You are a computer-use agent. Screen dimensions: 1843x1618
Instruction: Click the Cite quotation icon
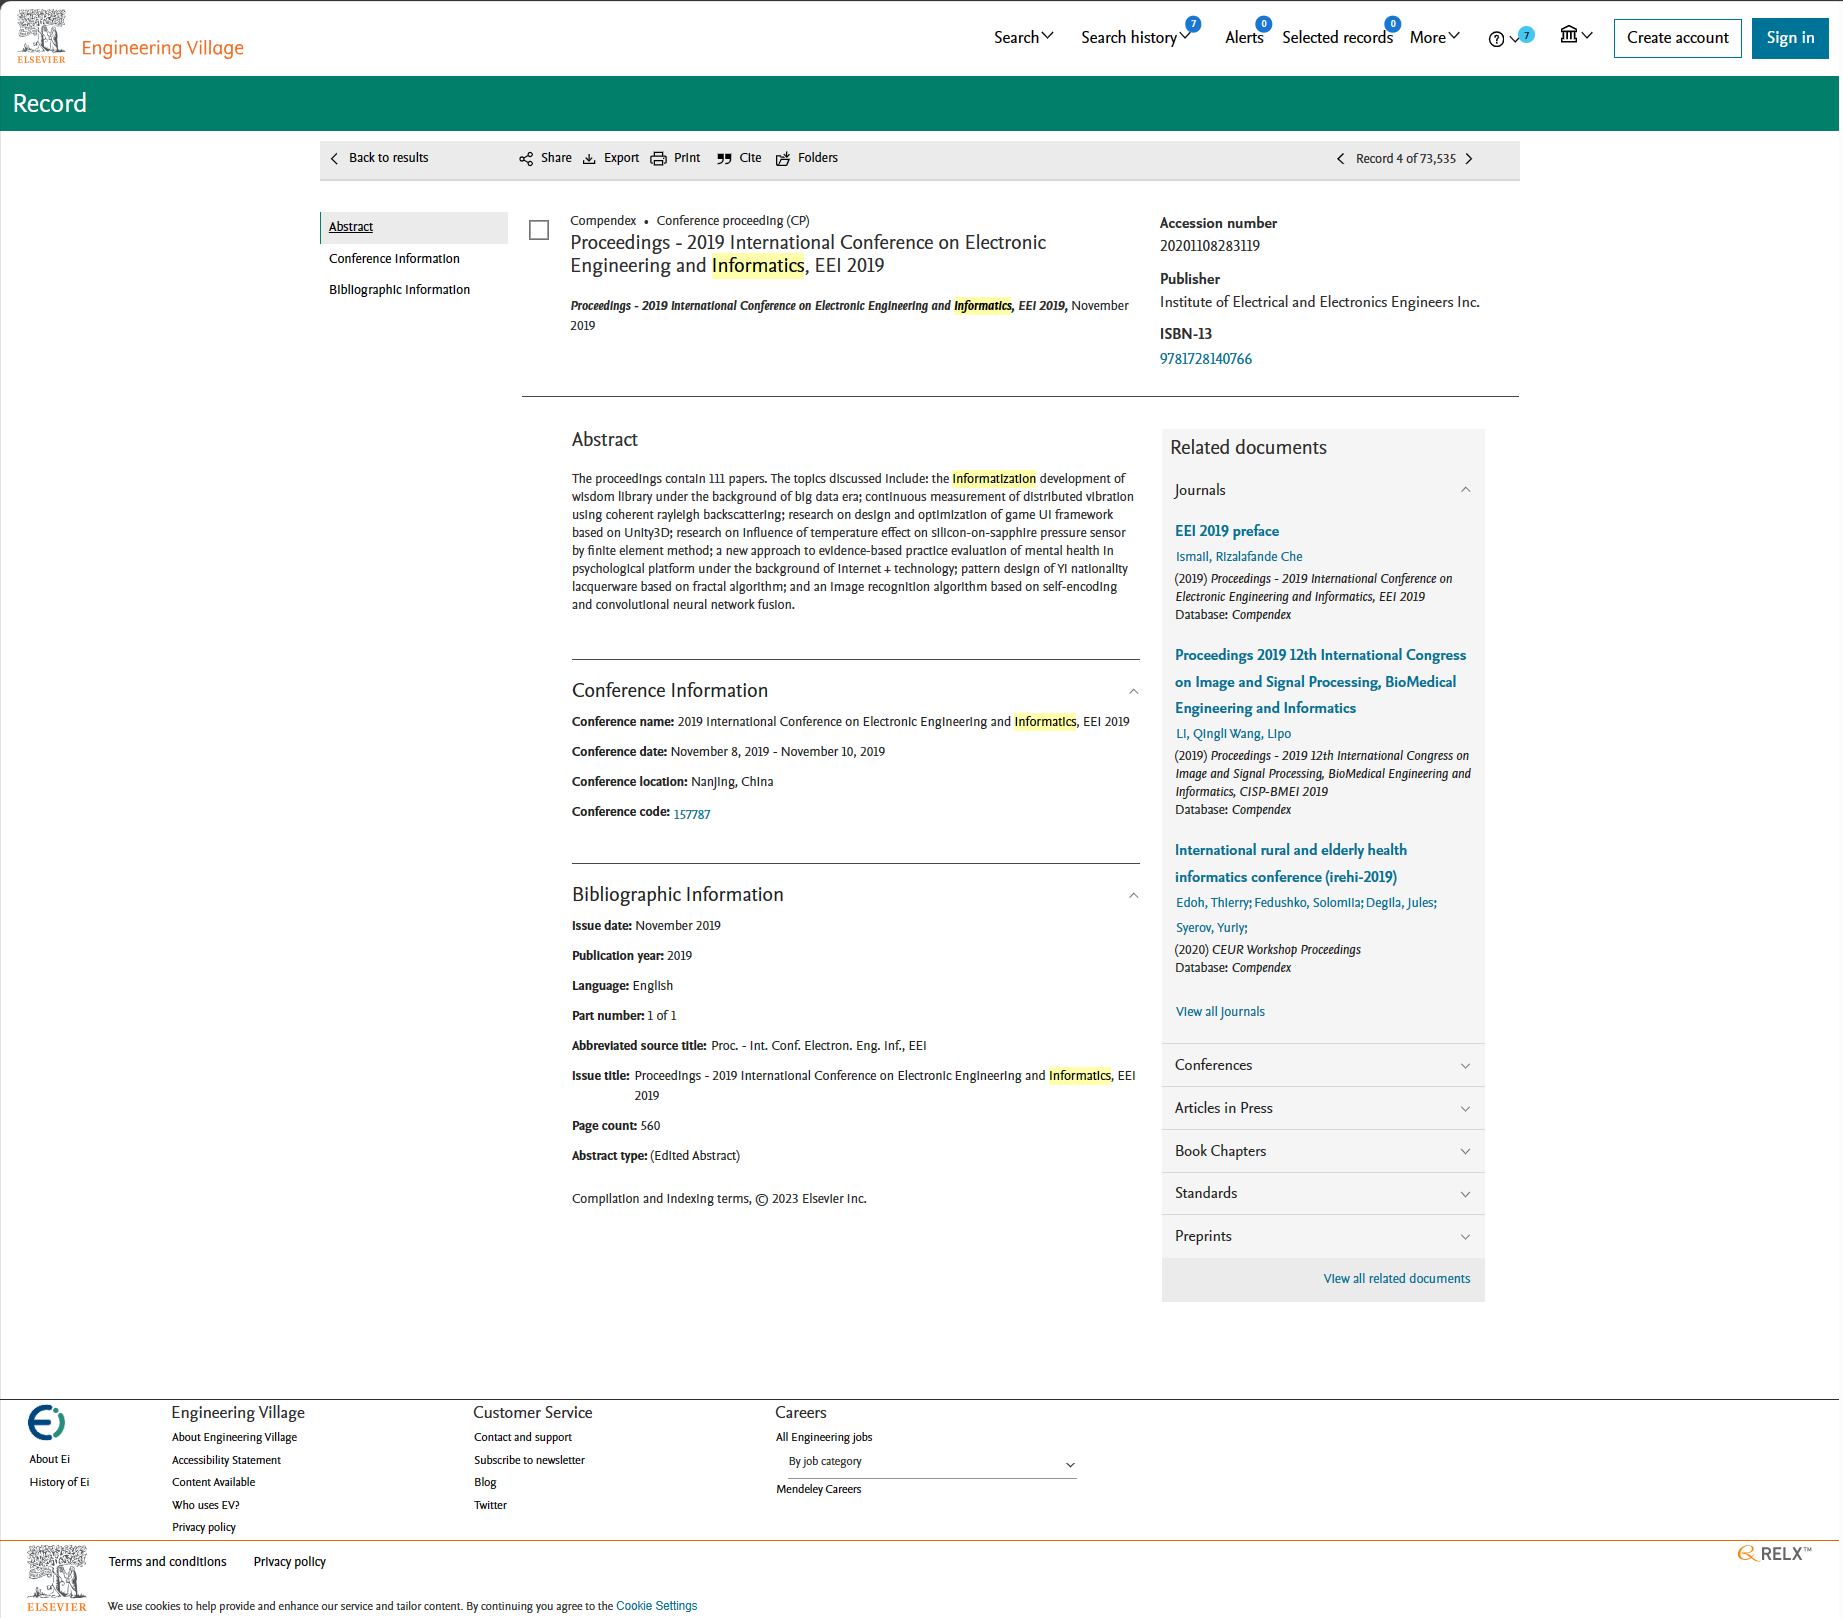[724, 159]
